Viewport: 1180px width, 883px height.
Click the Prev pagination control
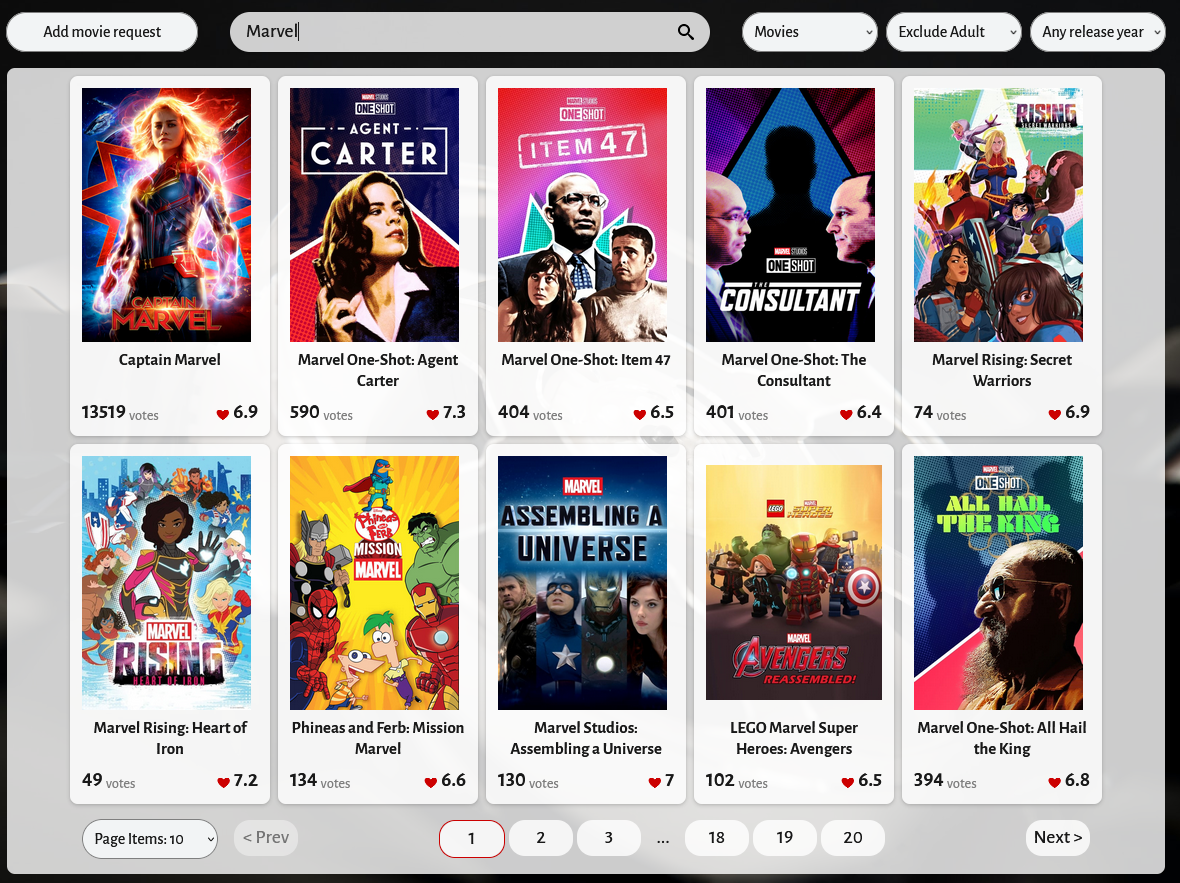click(265, 838)
